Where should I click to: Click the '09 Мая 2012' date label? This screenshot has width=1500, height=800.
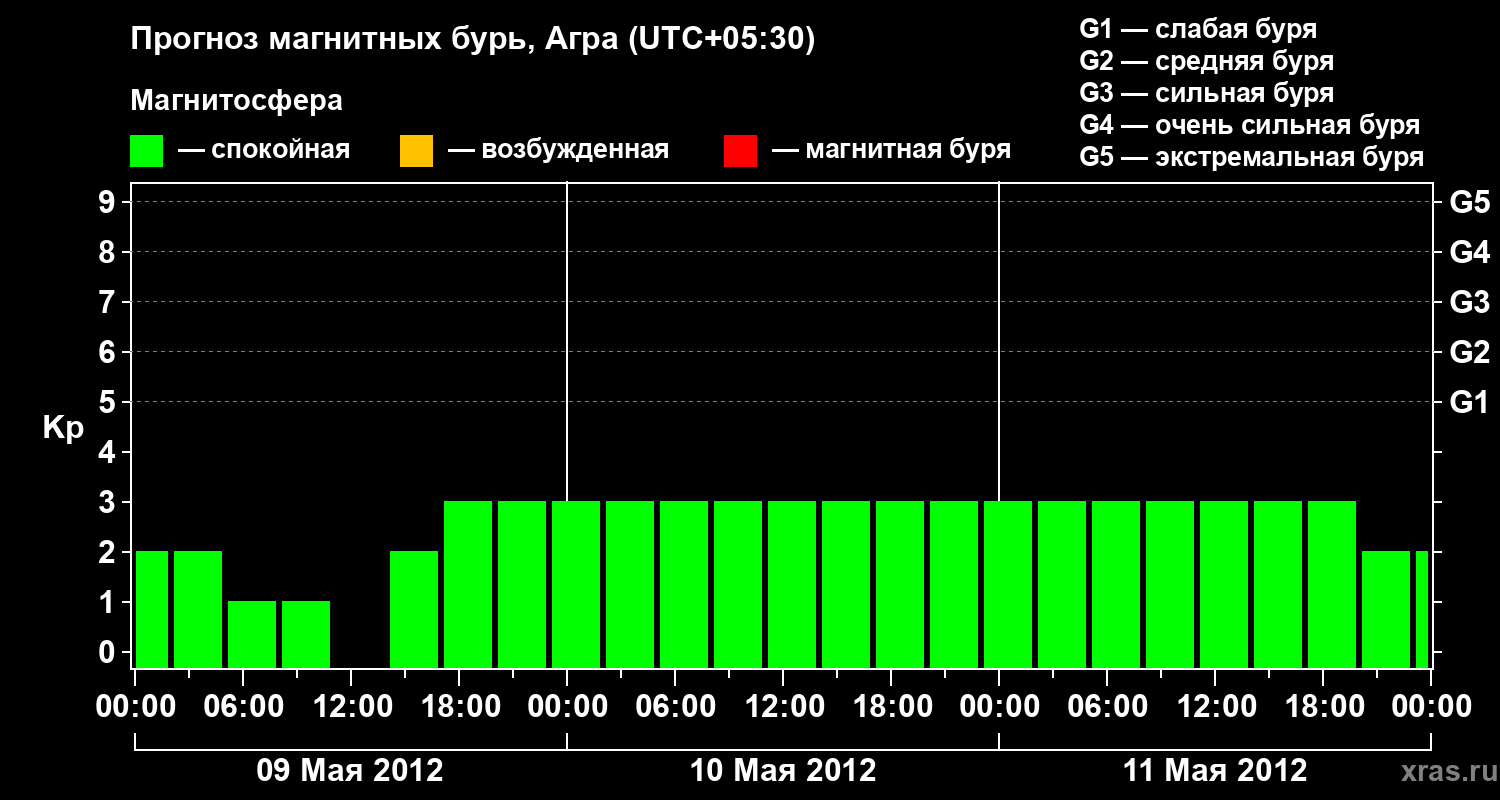coord(350,771)
